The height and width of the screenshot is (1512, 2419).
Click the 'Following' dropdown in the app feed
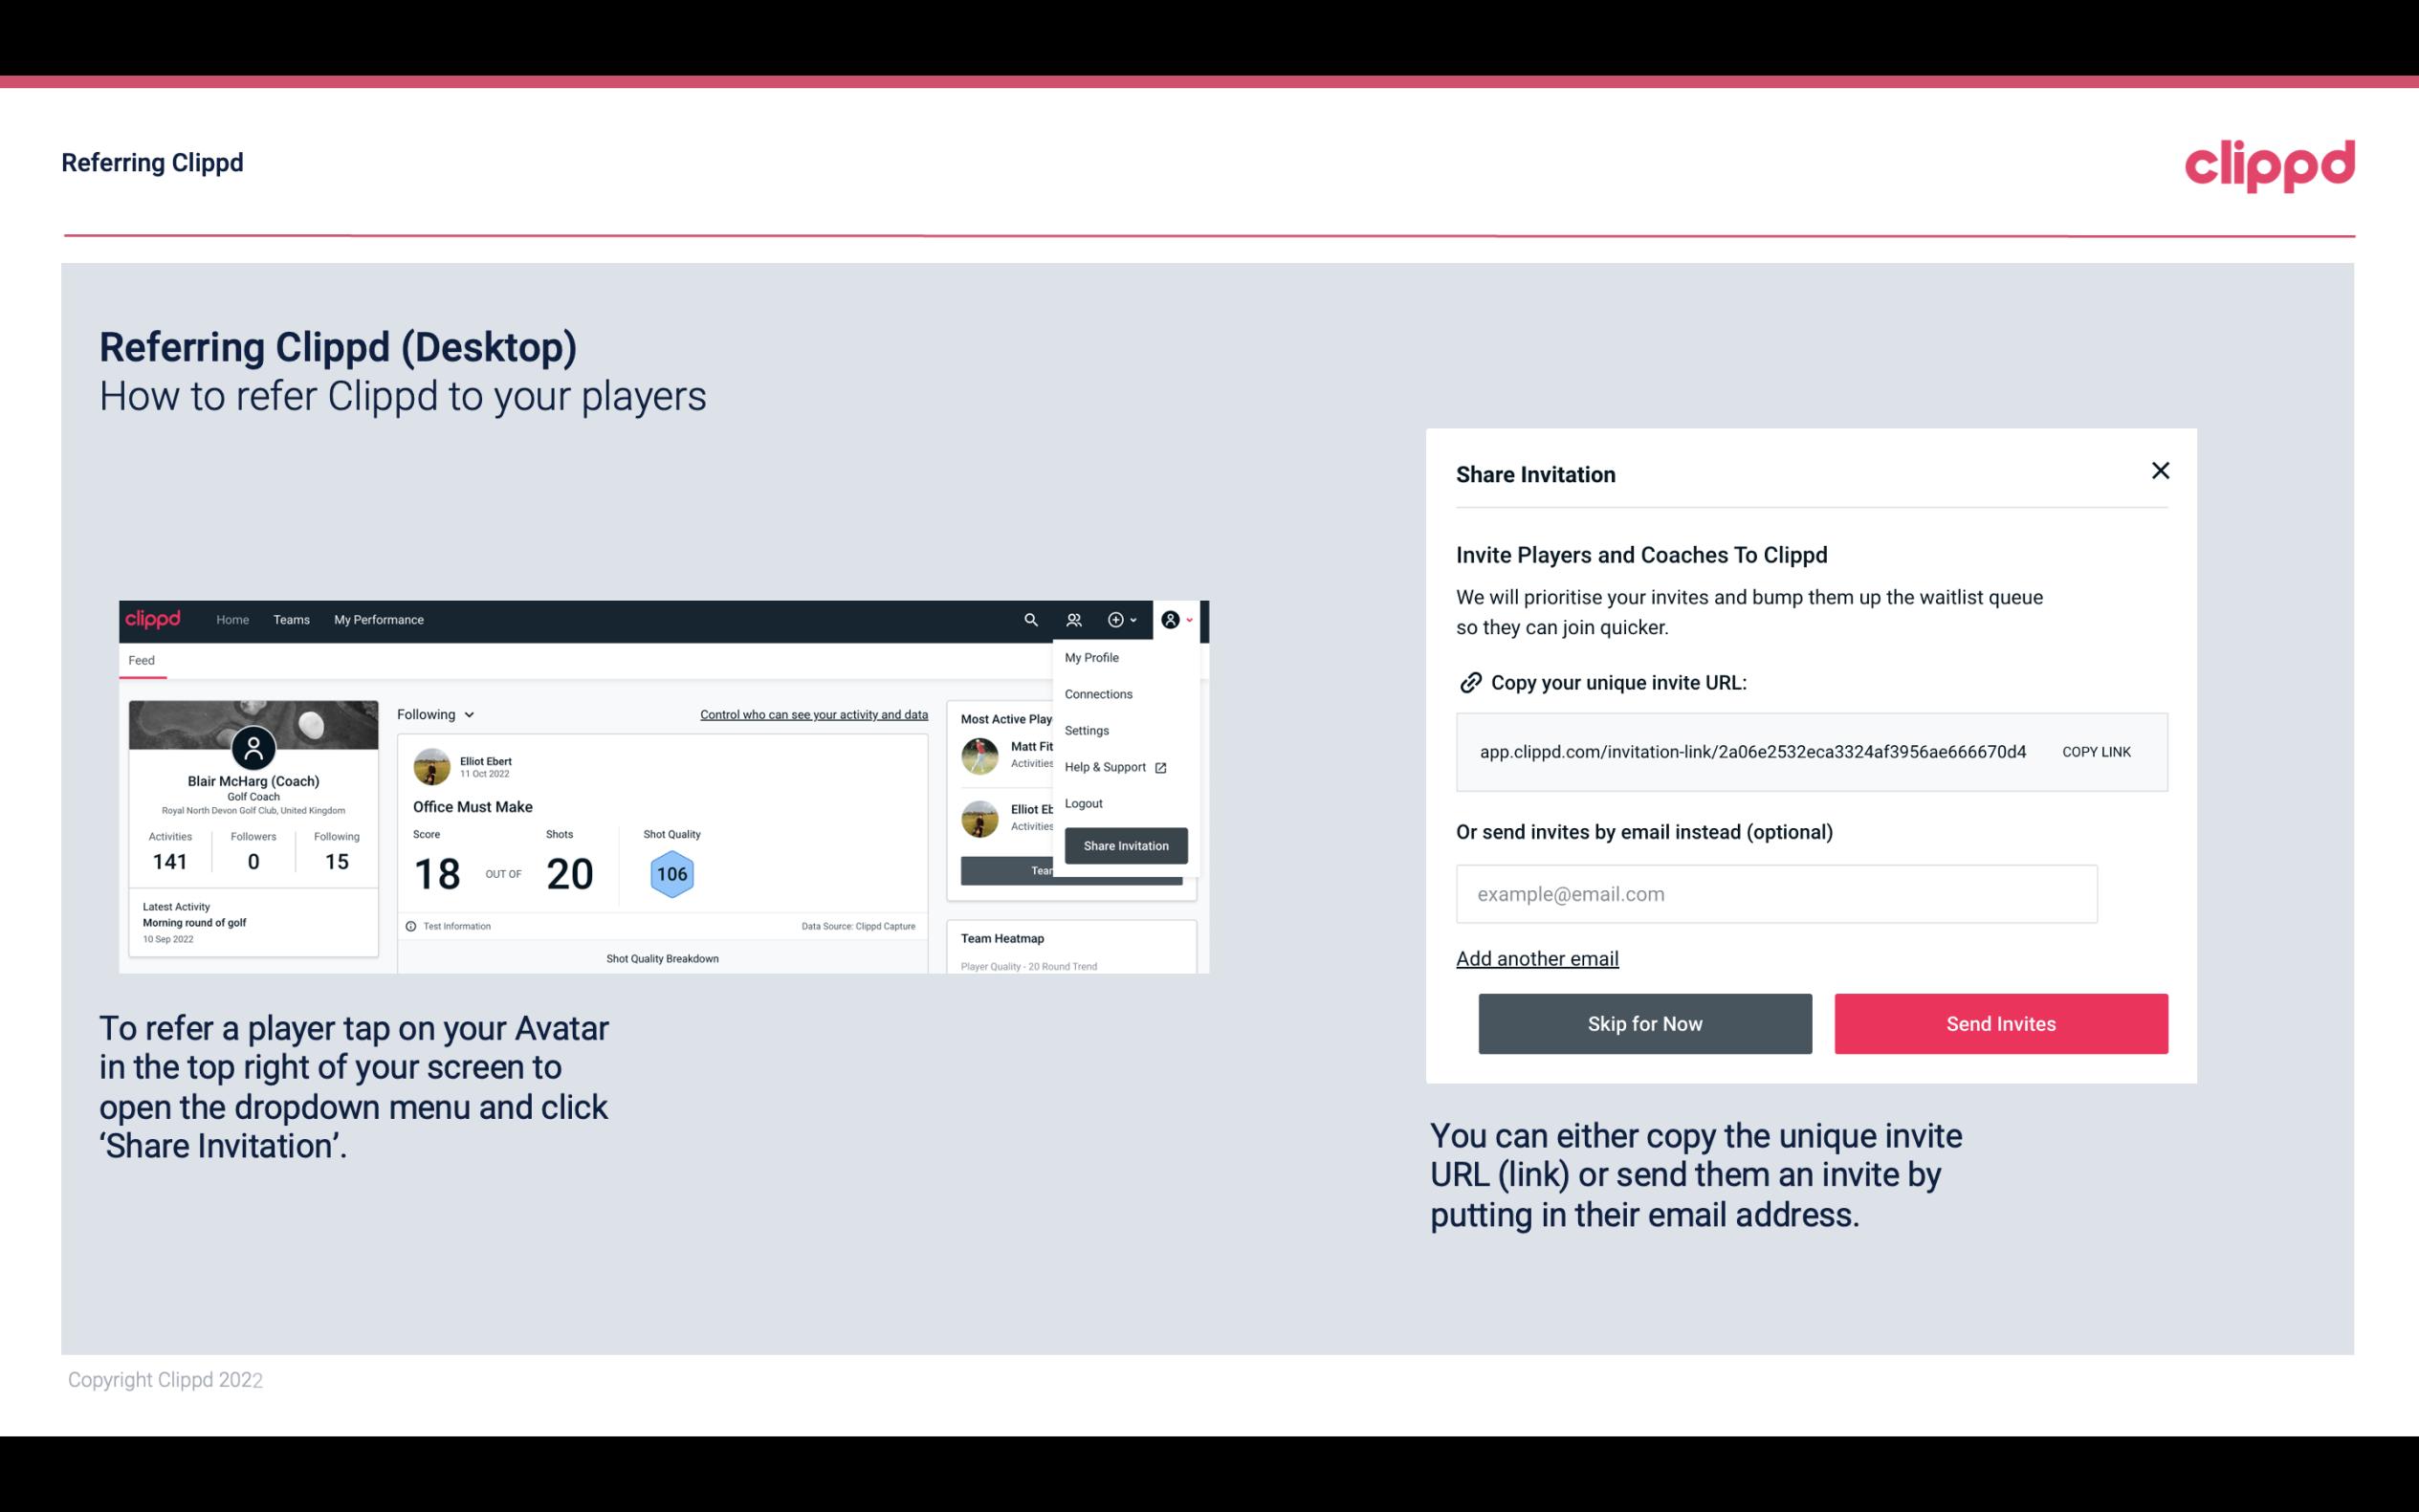pos(433,714)
